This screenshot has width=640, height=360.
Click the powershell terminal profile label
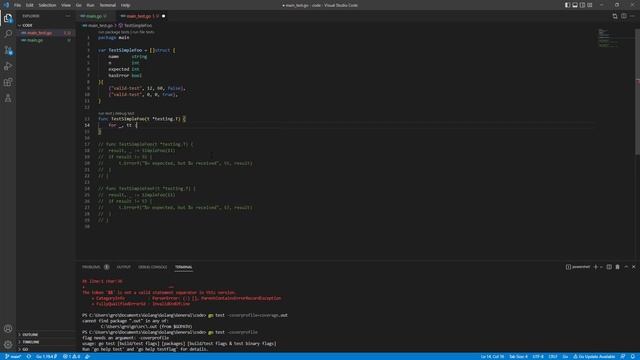point(578,267)
